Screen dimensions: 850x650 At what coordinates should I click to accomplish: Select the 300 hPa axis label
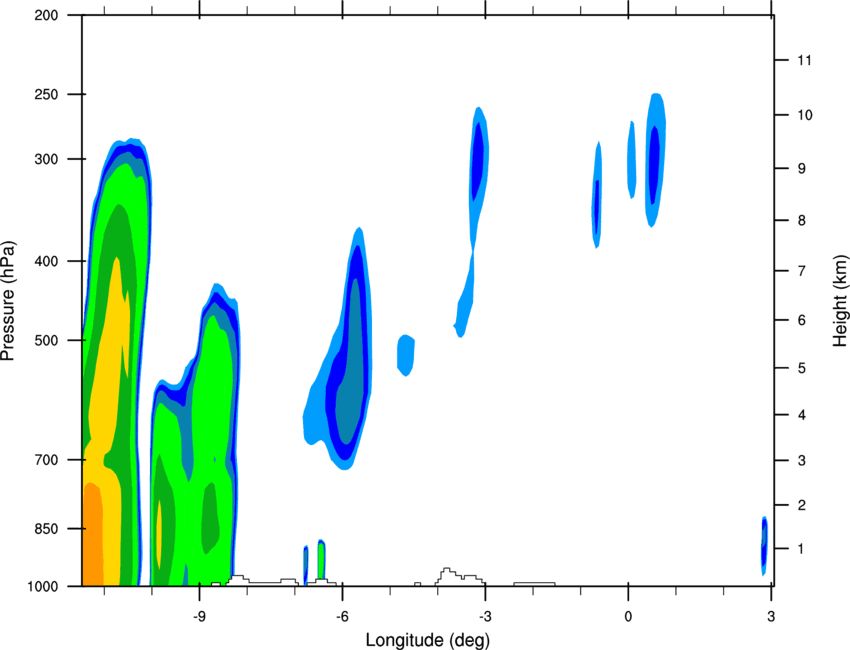(46, 159)
